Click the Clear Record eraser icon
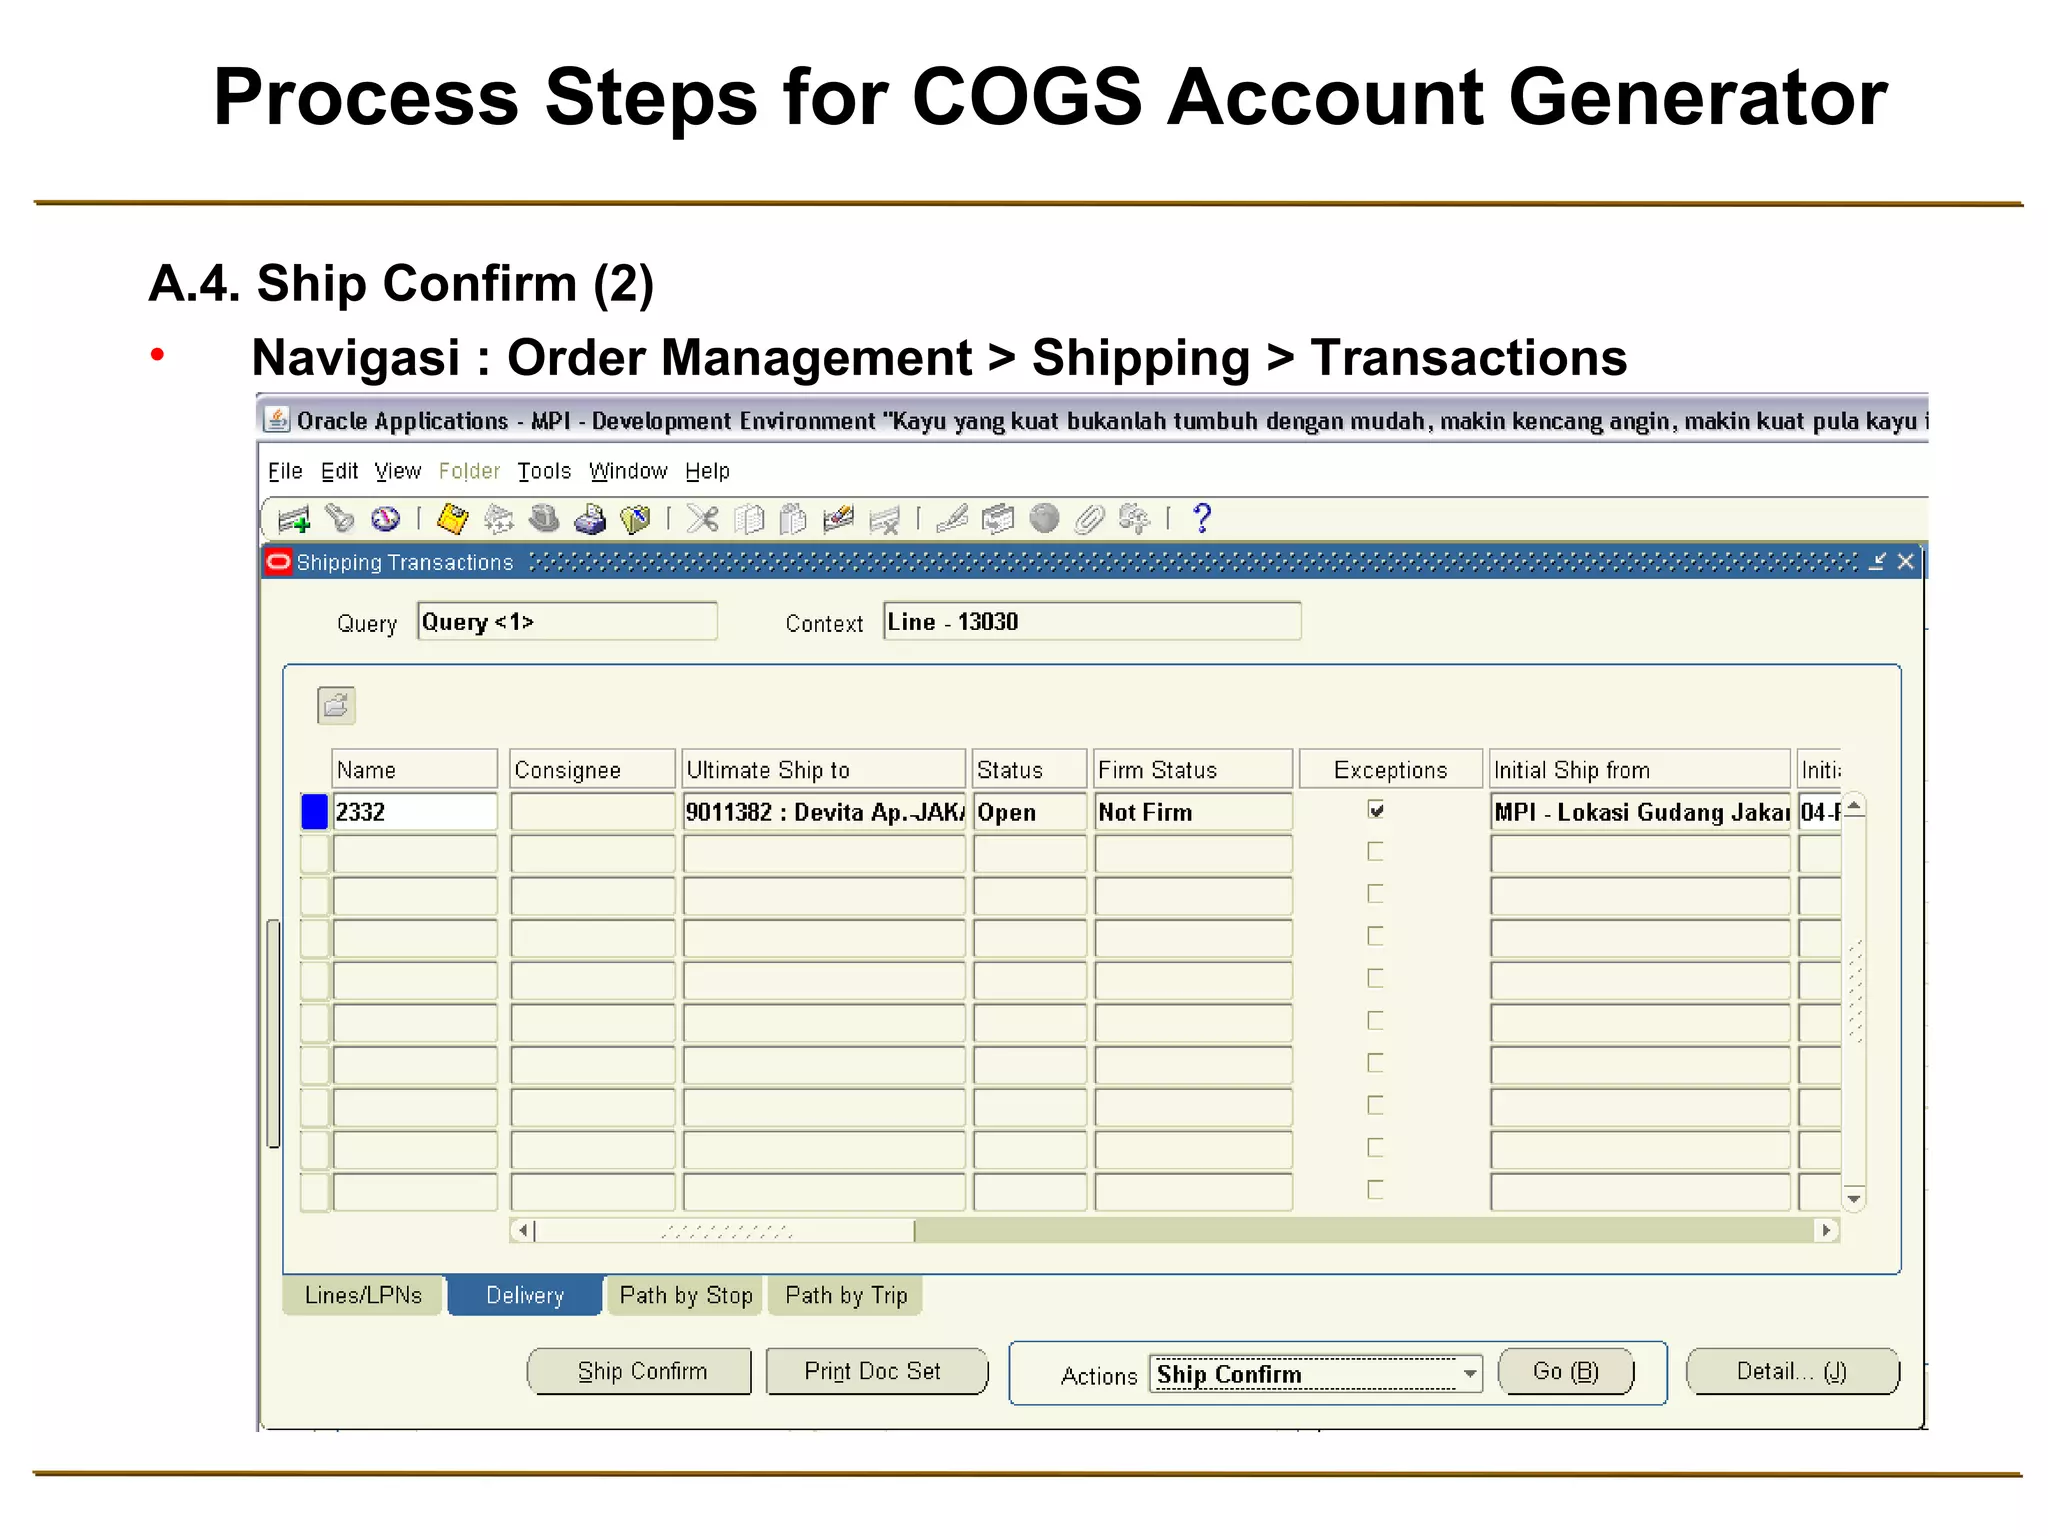Screen dimensions: 2048x1536 coord(838,518)
